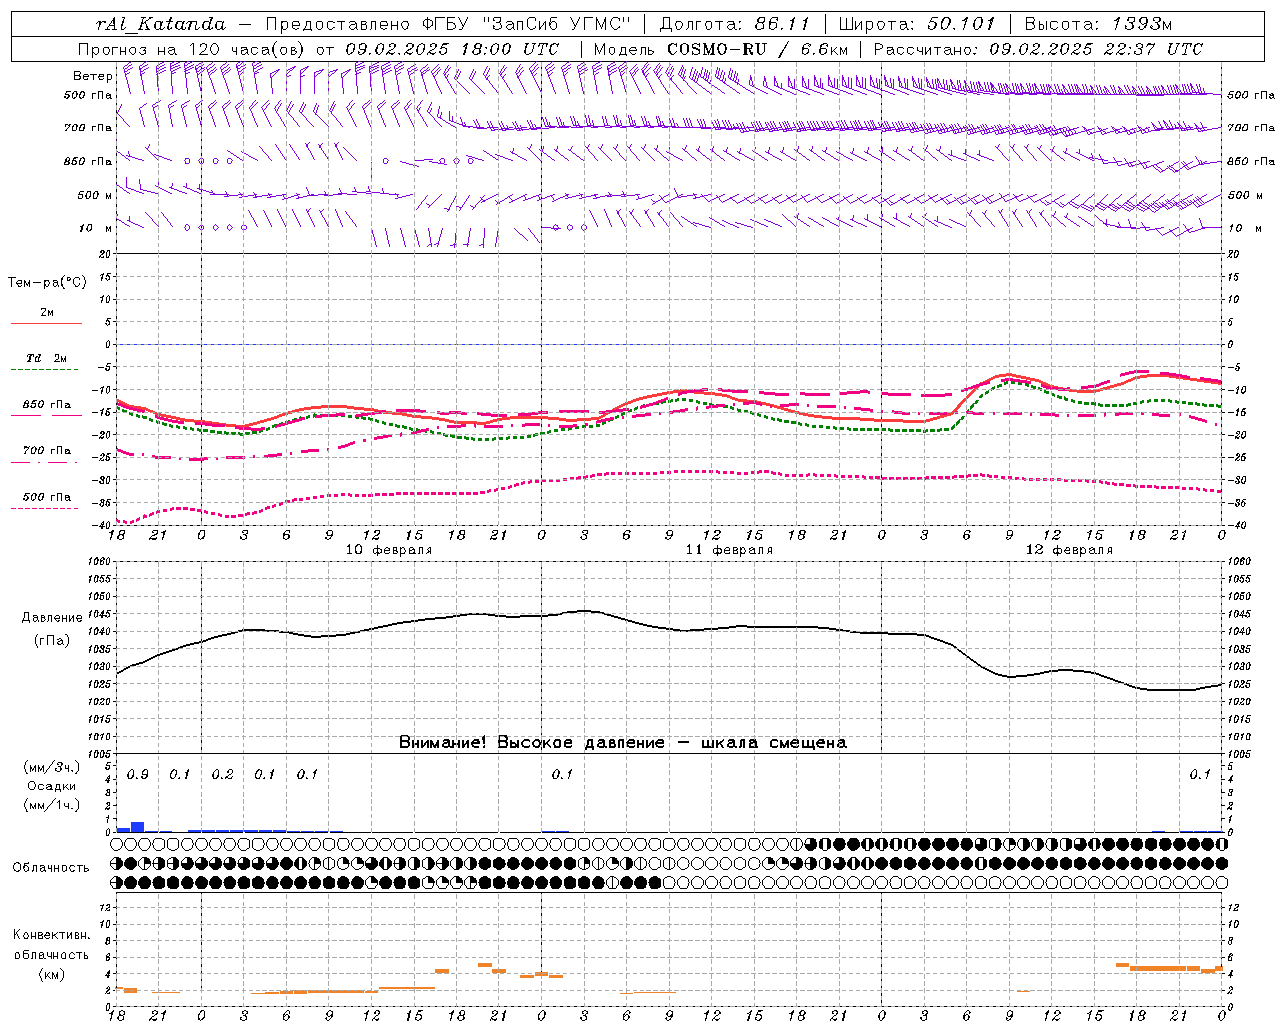
Task: Click the date label 10 февраля
Action: (389, 550)
